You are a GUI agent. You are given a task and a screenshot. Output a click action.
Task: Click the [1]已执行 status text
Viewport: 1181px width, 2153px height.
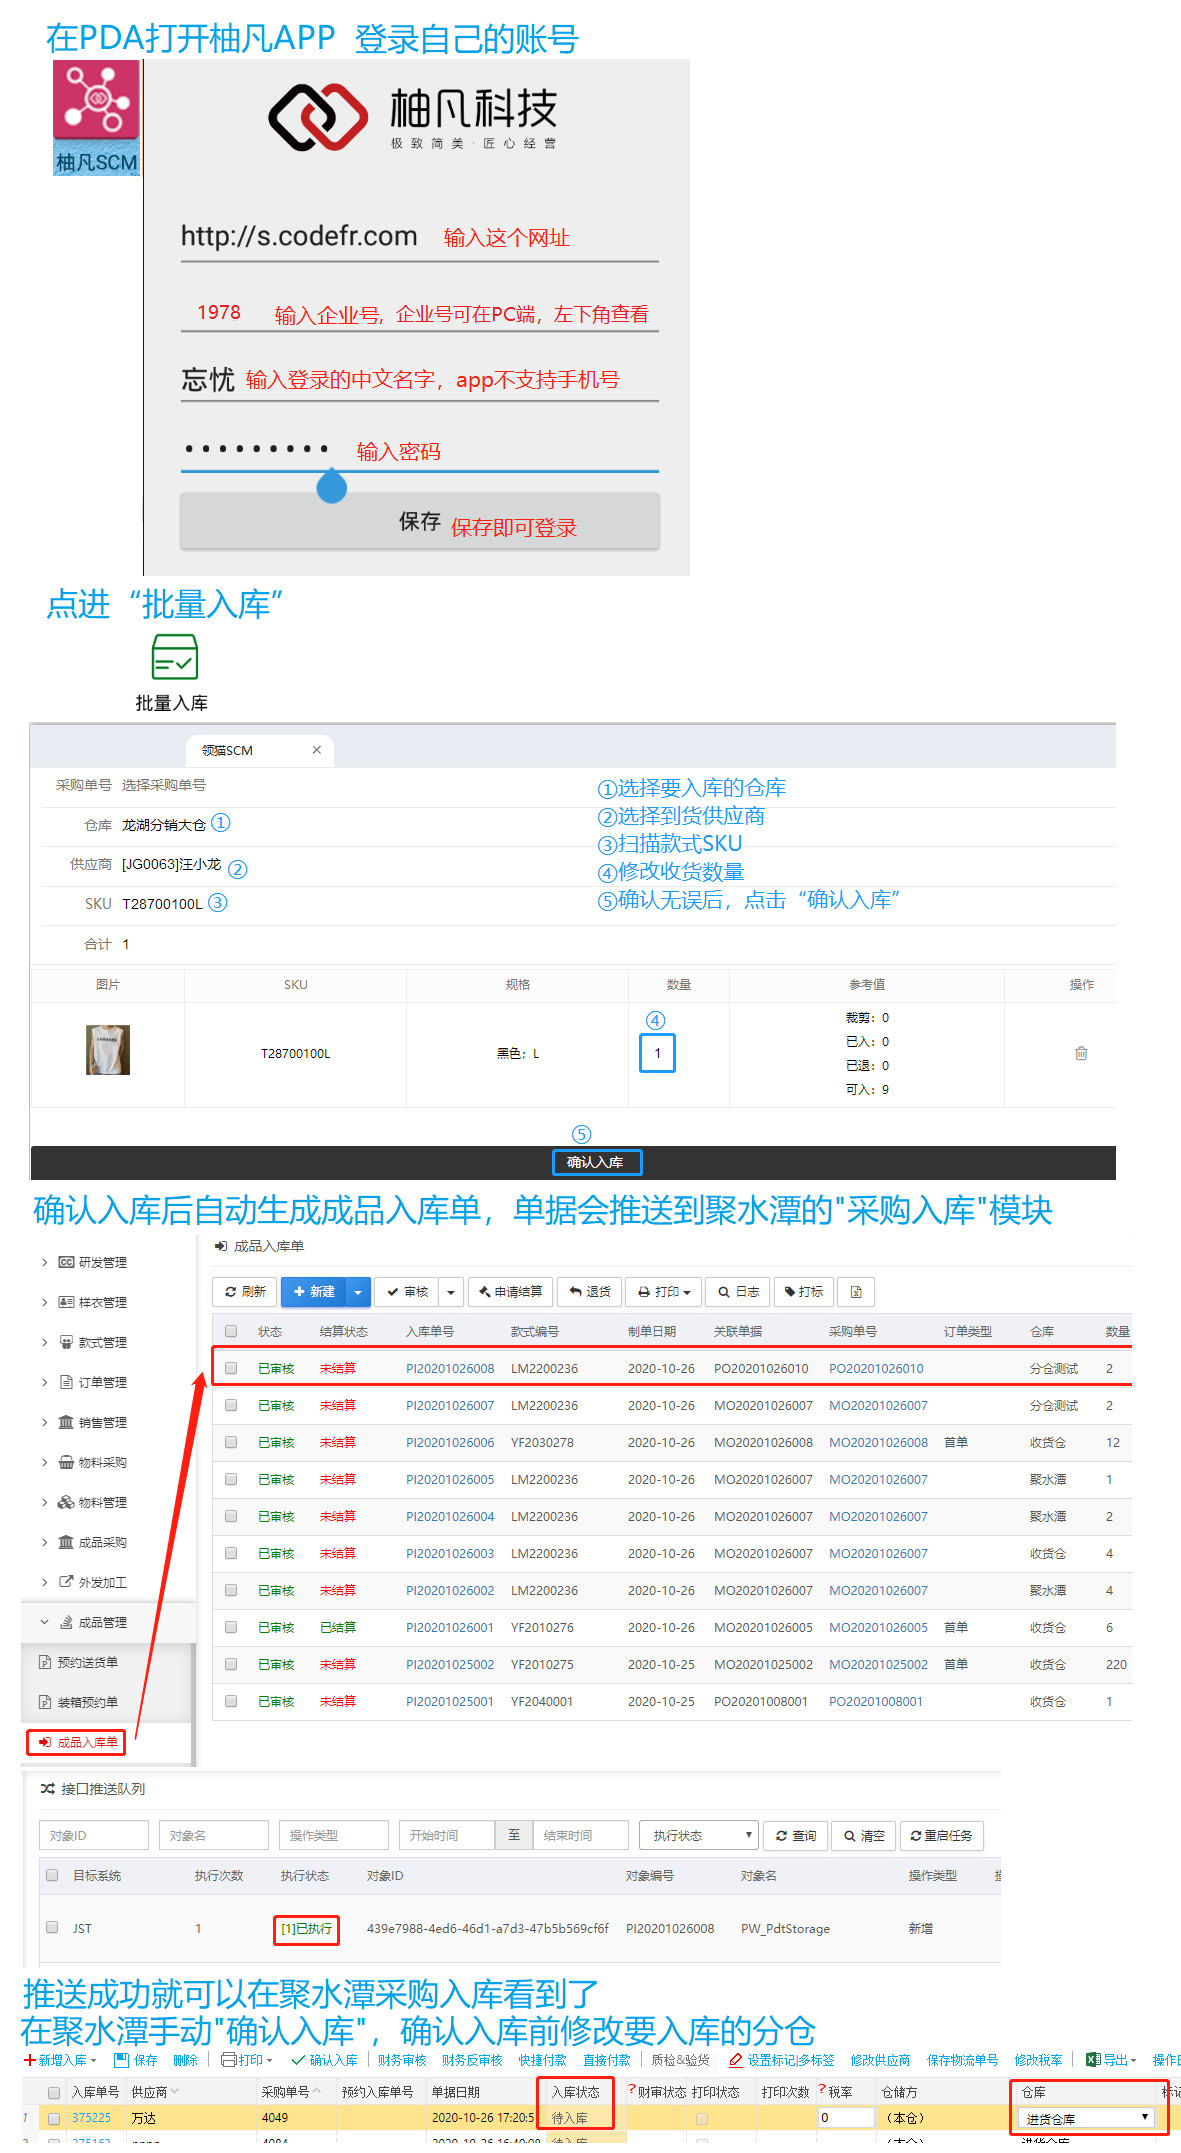coord(306,1929)
